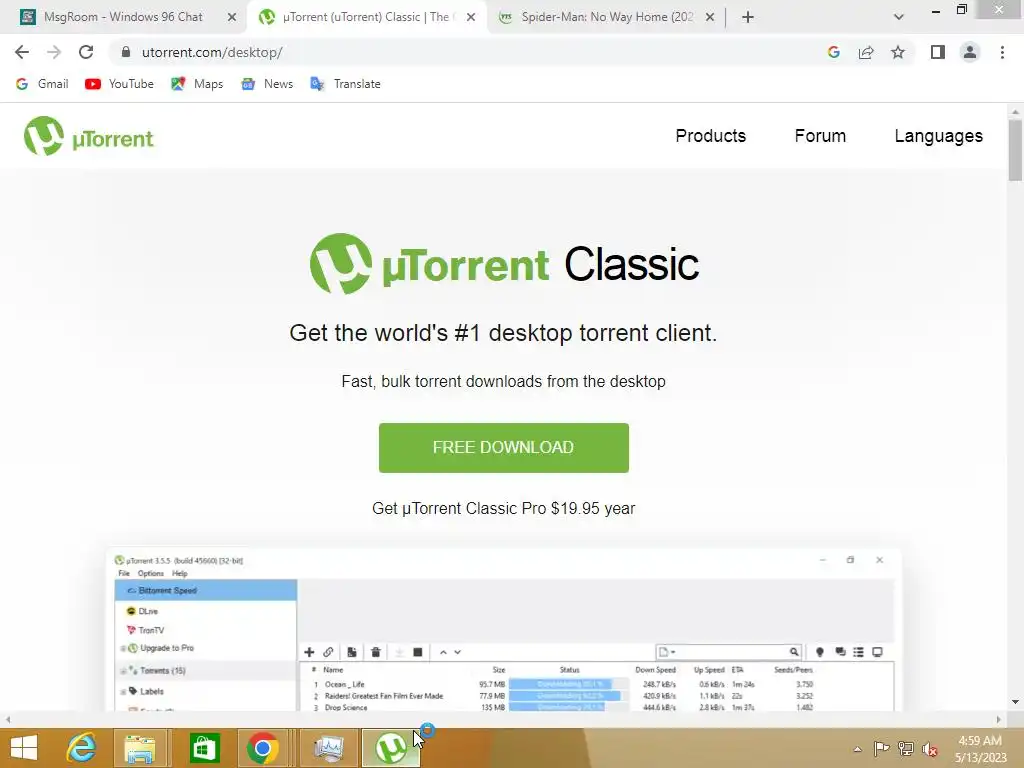Click the horizontal scroll right arrow
This screenshot has width=1024, height=768.
point(998,720)
